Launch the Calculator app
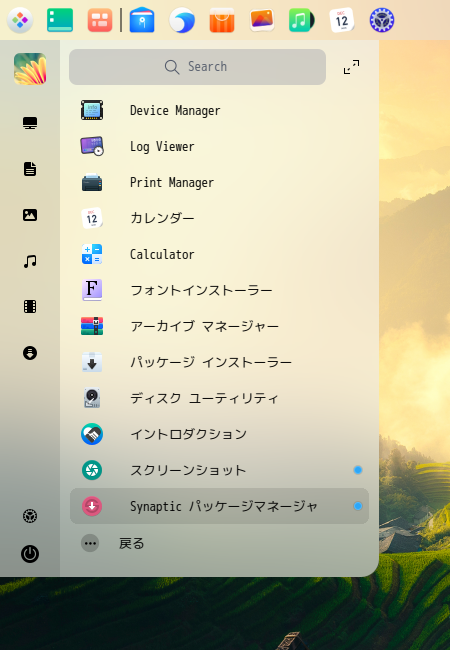450x650 pixels. pyautogui.click(x=219, y=254)
